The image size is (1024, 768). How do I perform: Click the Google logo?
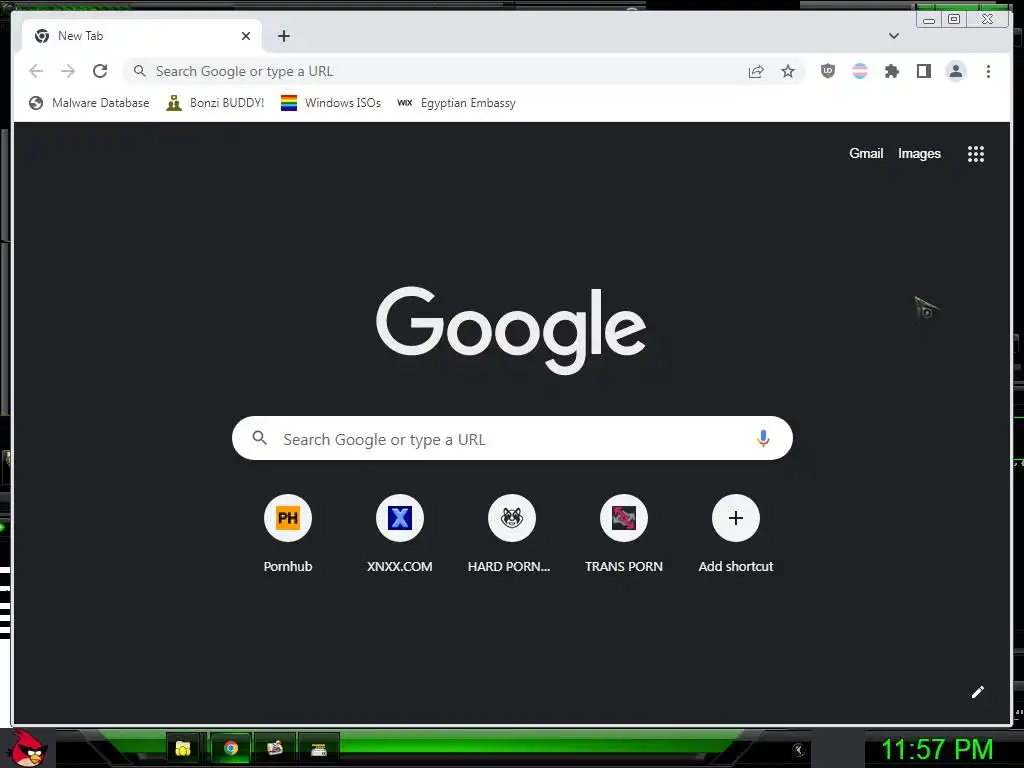[x=511, y=330]
